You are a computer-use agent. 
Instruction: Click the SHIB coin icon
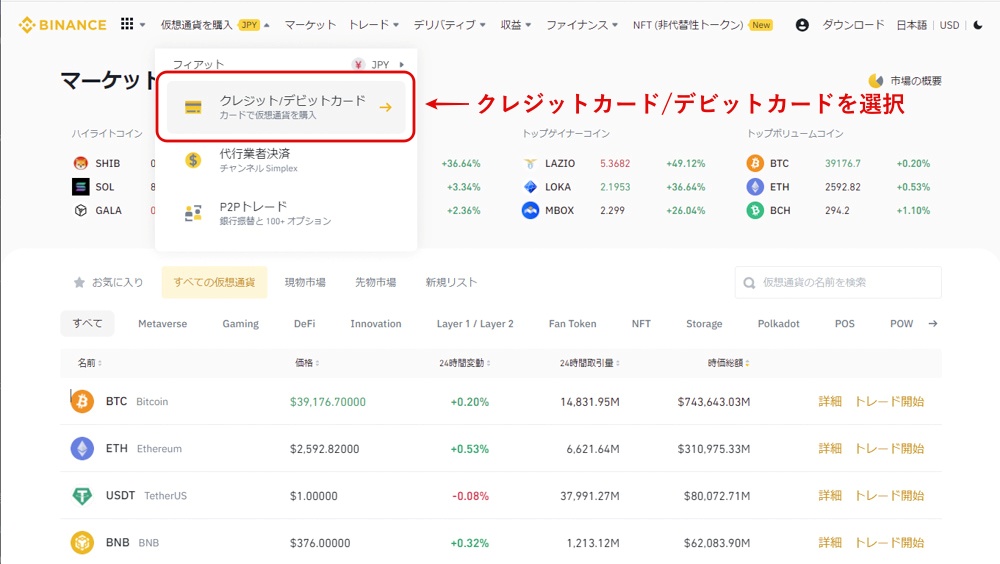(x=80, y=163)
